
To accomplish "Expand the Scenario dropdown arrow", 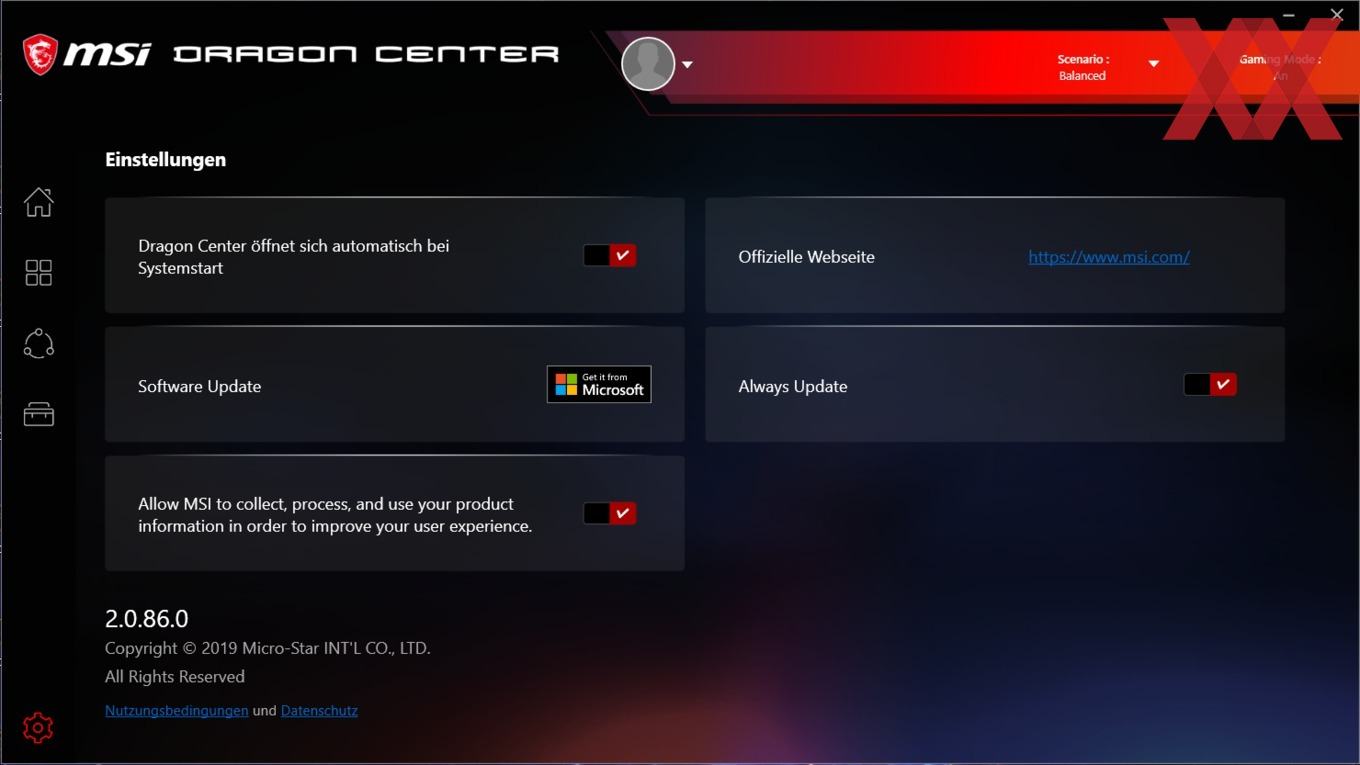I will [1153, 64].
